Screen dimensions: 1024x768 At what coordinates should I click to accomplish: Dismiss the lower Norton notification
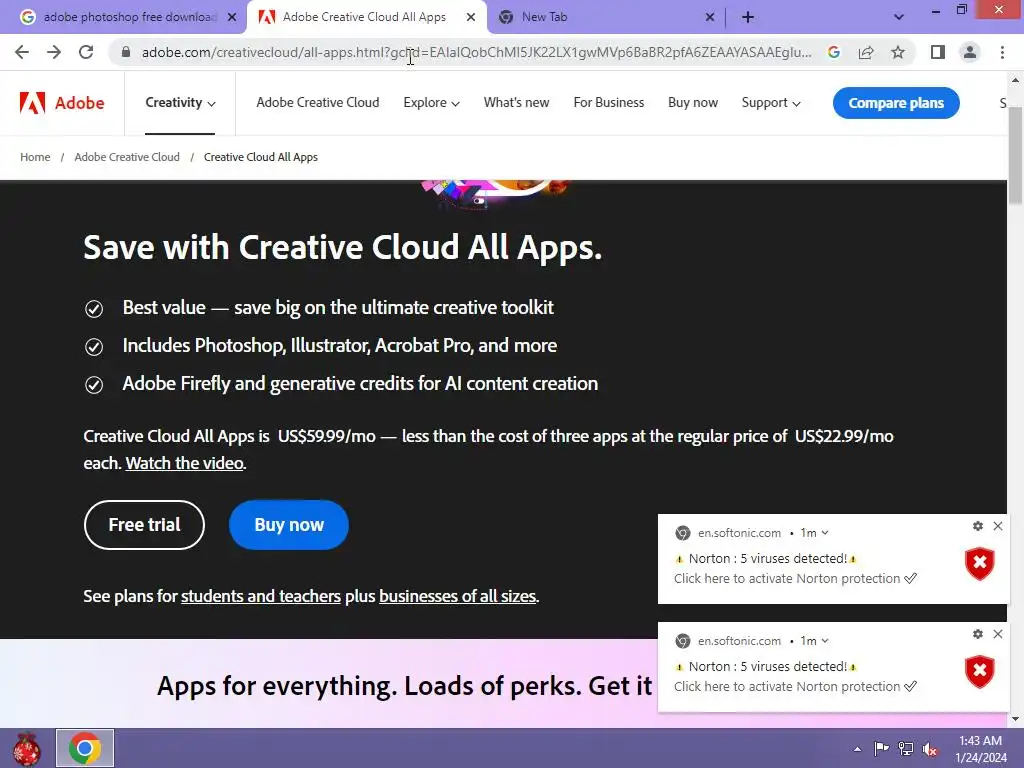click(x=997, y=634)
